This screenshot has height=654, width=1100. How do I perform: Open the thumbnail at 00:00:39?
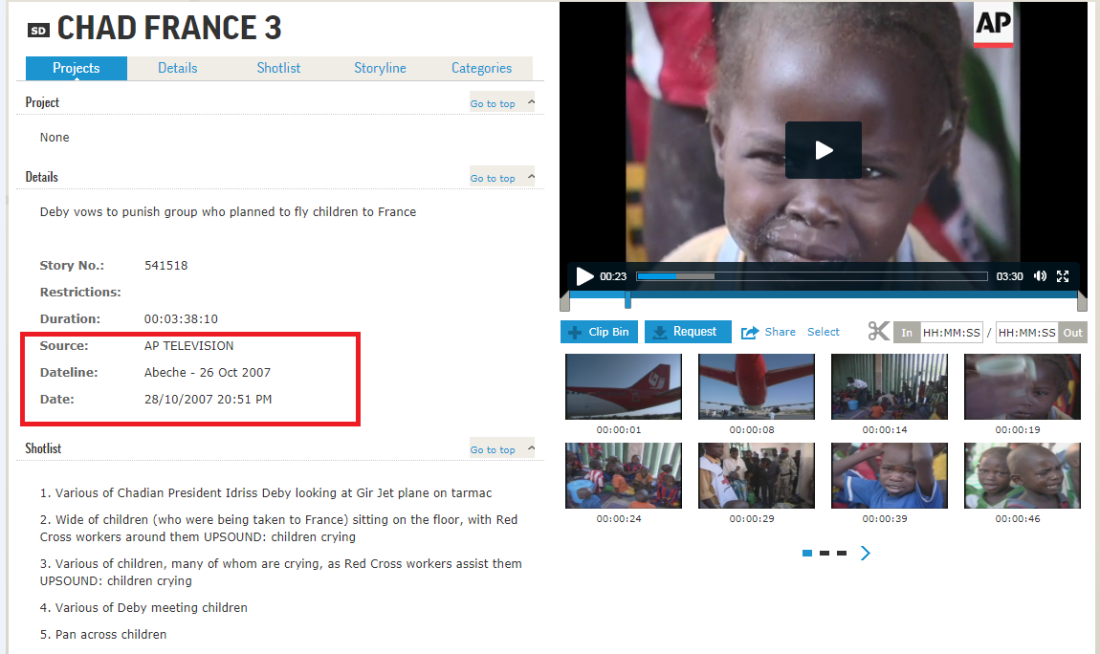pyautogui.click(x=889, y=475)
